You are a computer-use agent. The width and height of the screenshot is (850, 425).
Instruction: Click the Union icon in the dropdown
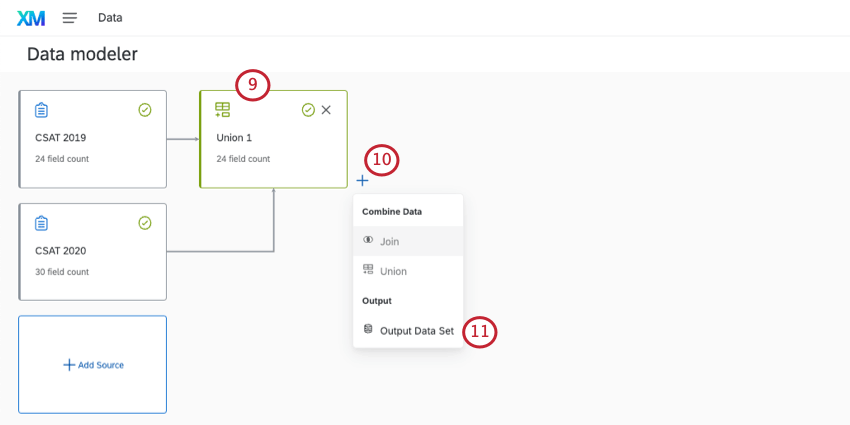pos(368,270)
